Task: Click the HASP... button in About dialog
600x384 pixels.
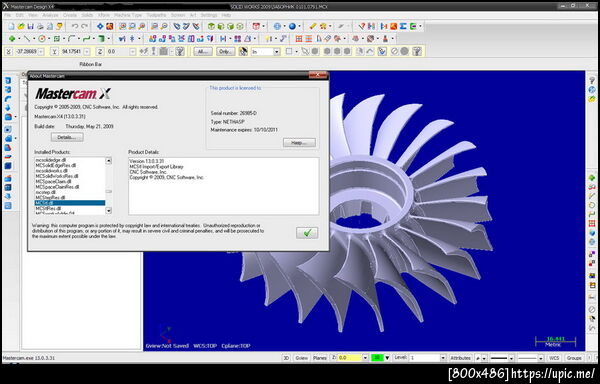Action: pos(299,143)
